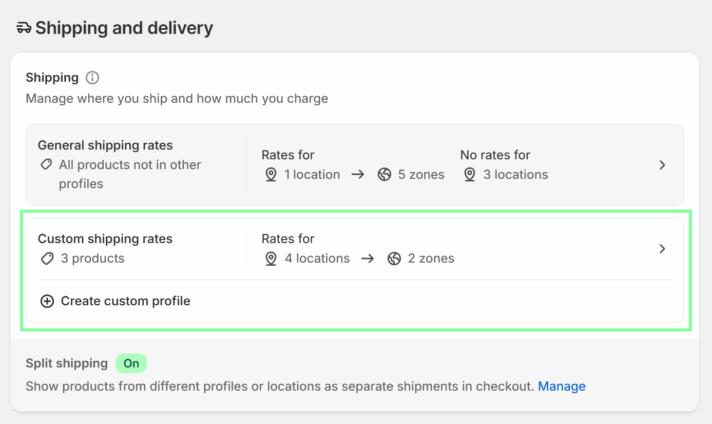Click the location pin beside 1 location
The width and height of the screenshot is (712, 424).
[x=271, y=174]
